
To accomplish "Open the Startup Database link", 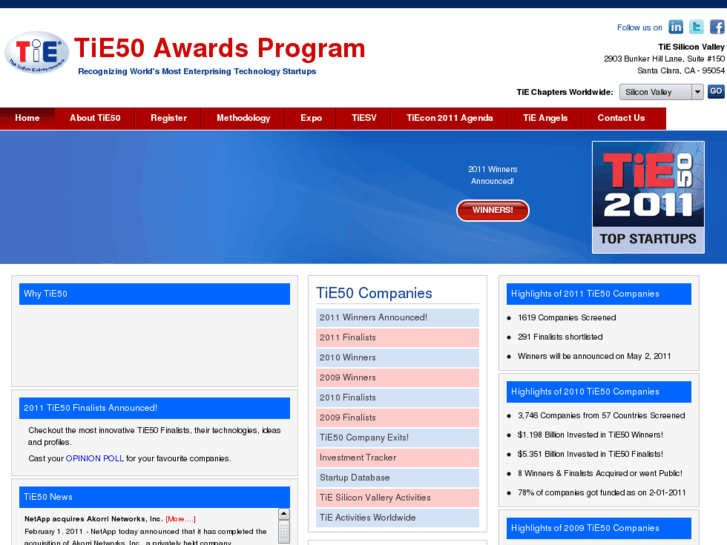I will click(397, 477).
